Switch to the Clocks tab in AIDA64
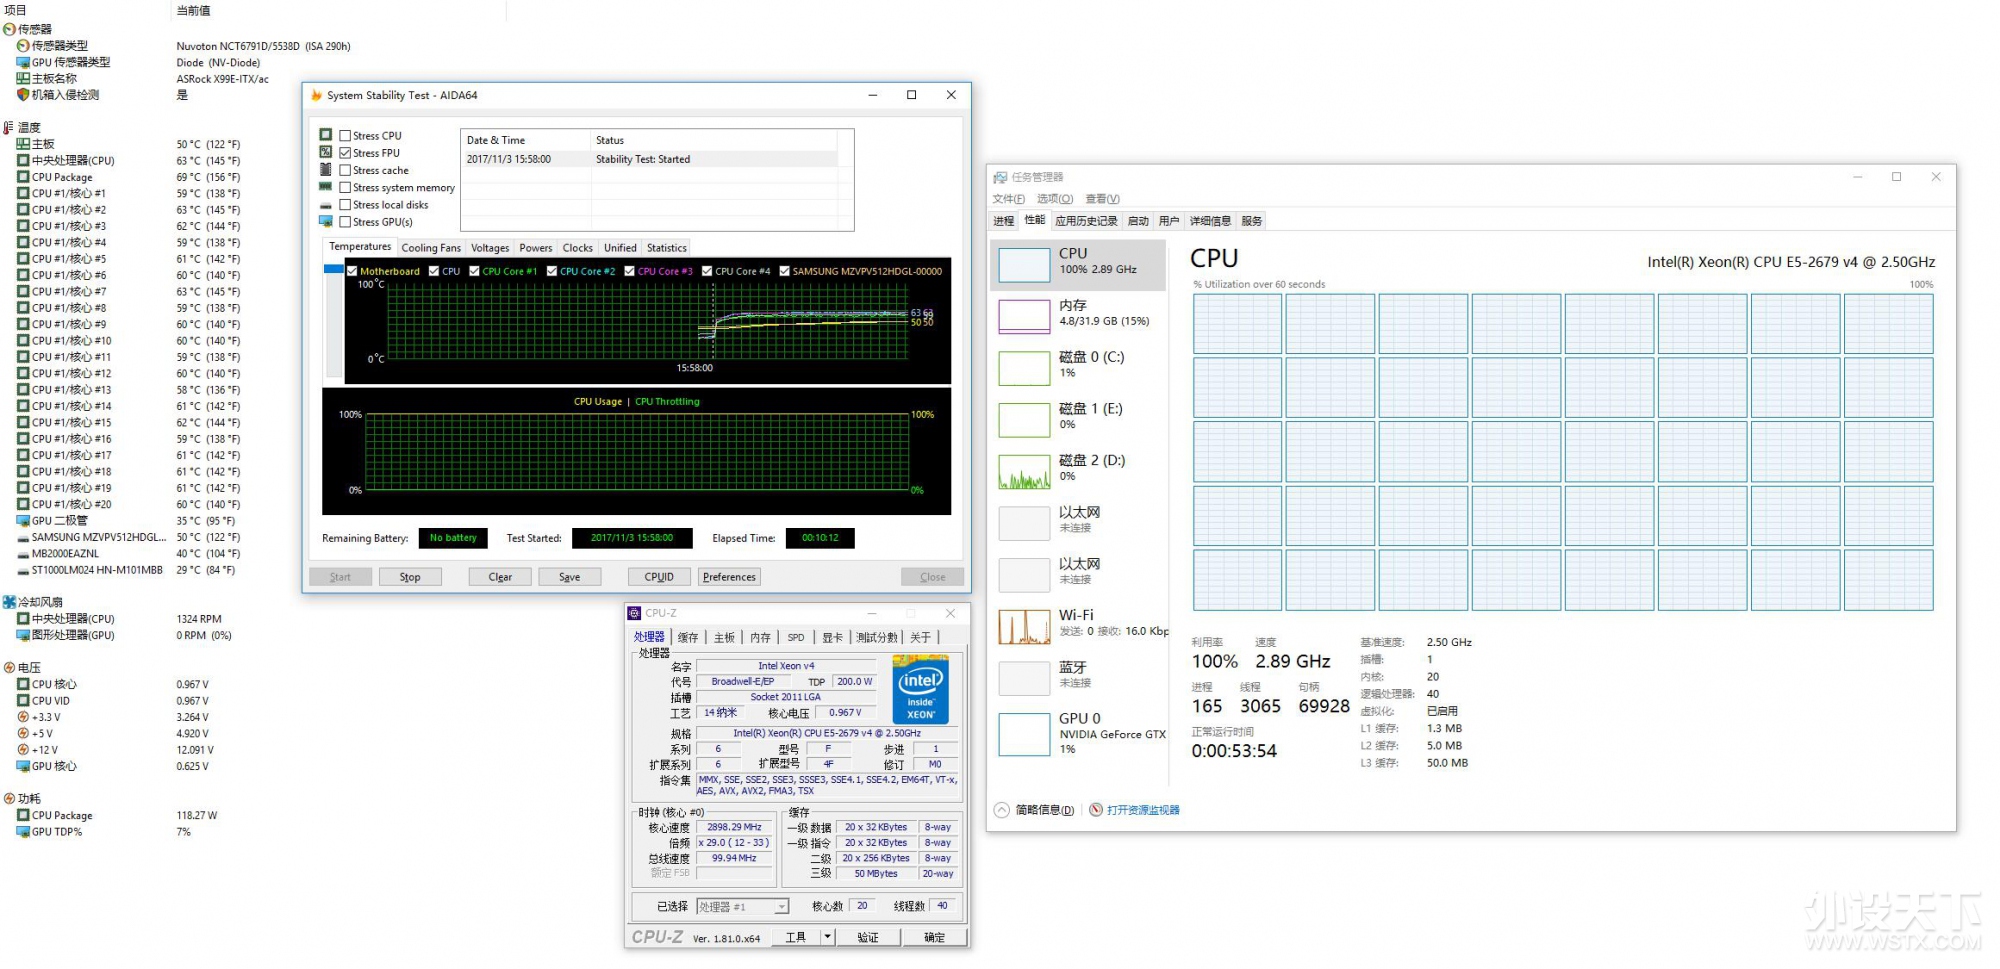Viewport: 2000px width, 969px height. 577,248
